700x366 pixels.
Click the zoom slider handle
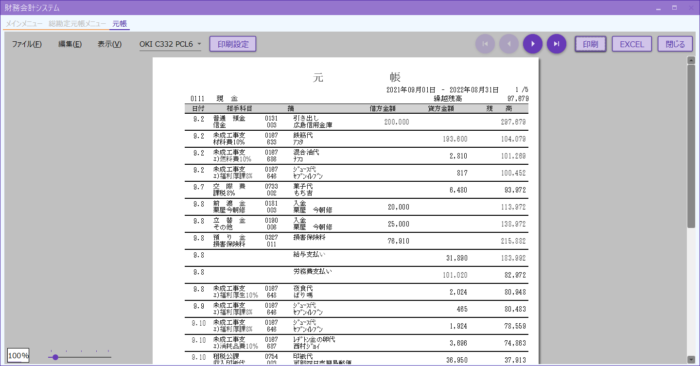point(55,357)
